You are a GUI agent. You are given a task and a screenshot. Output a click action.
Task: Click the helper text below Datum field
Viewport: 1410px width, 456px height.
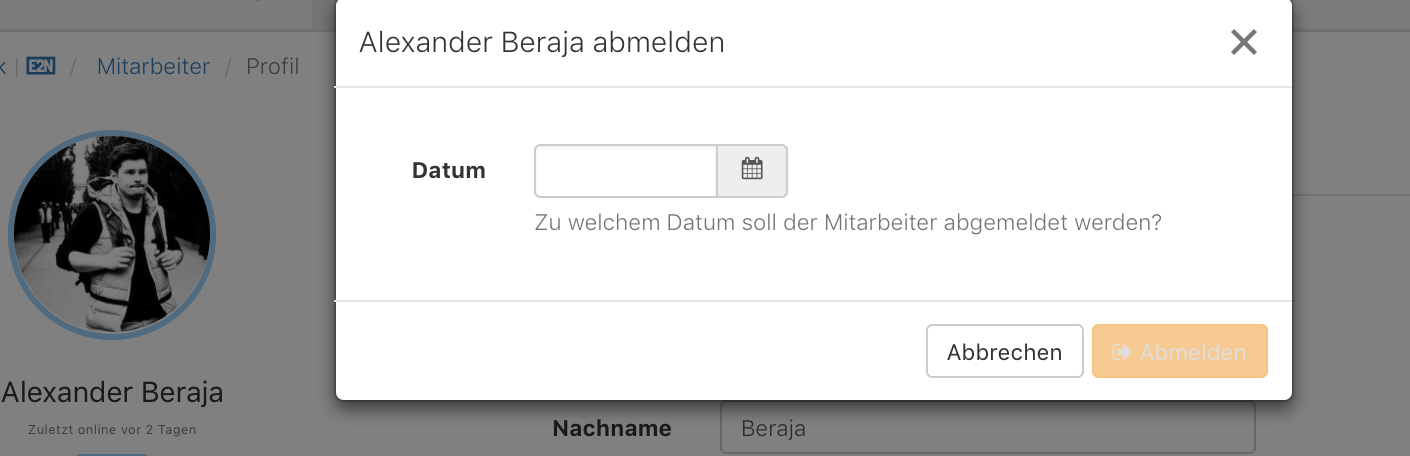[x=848, y=222]
